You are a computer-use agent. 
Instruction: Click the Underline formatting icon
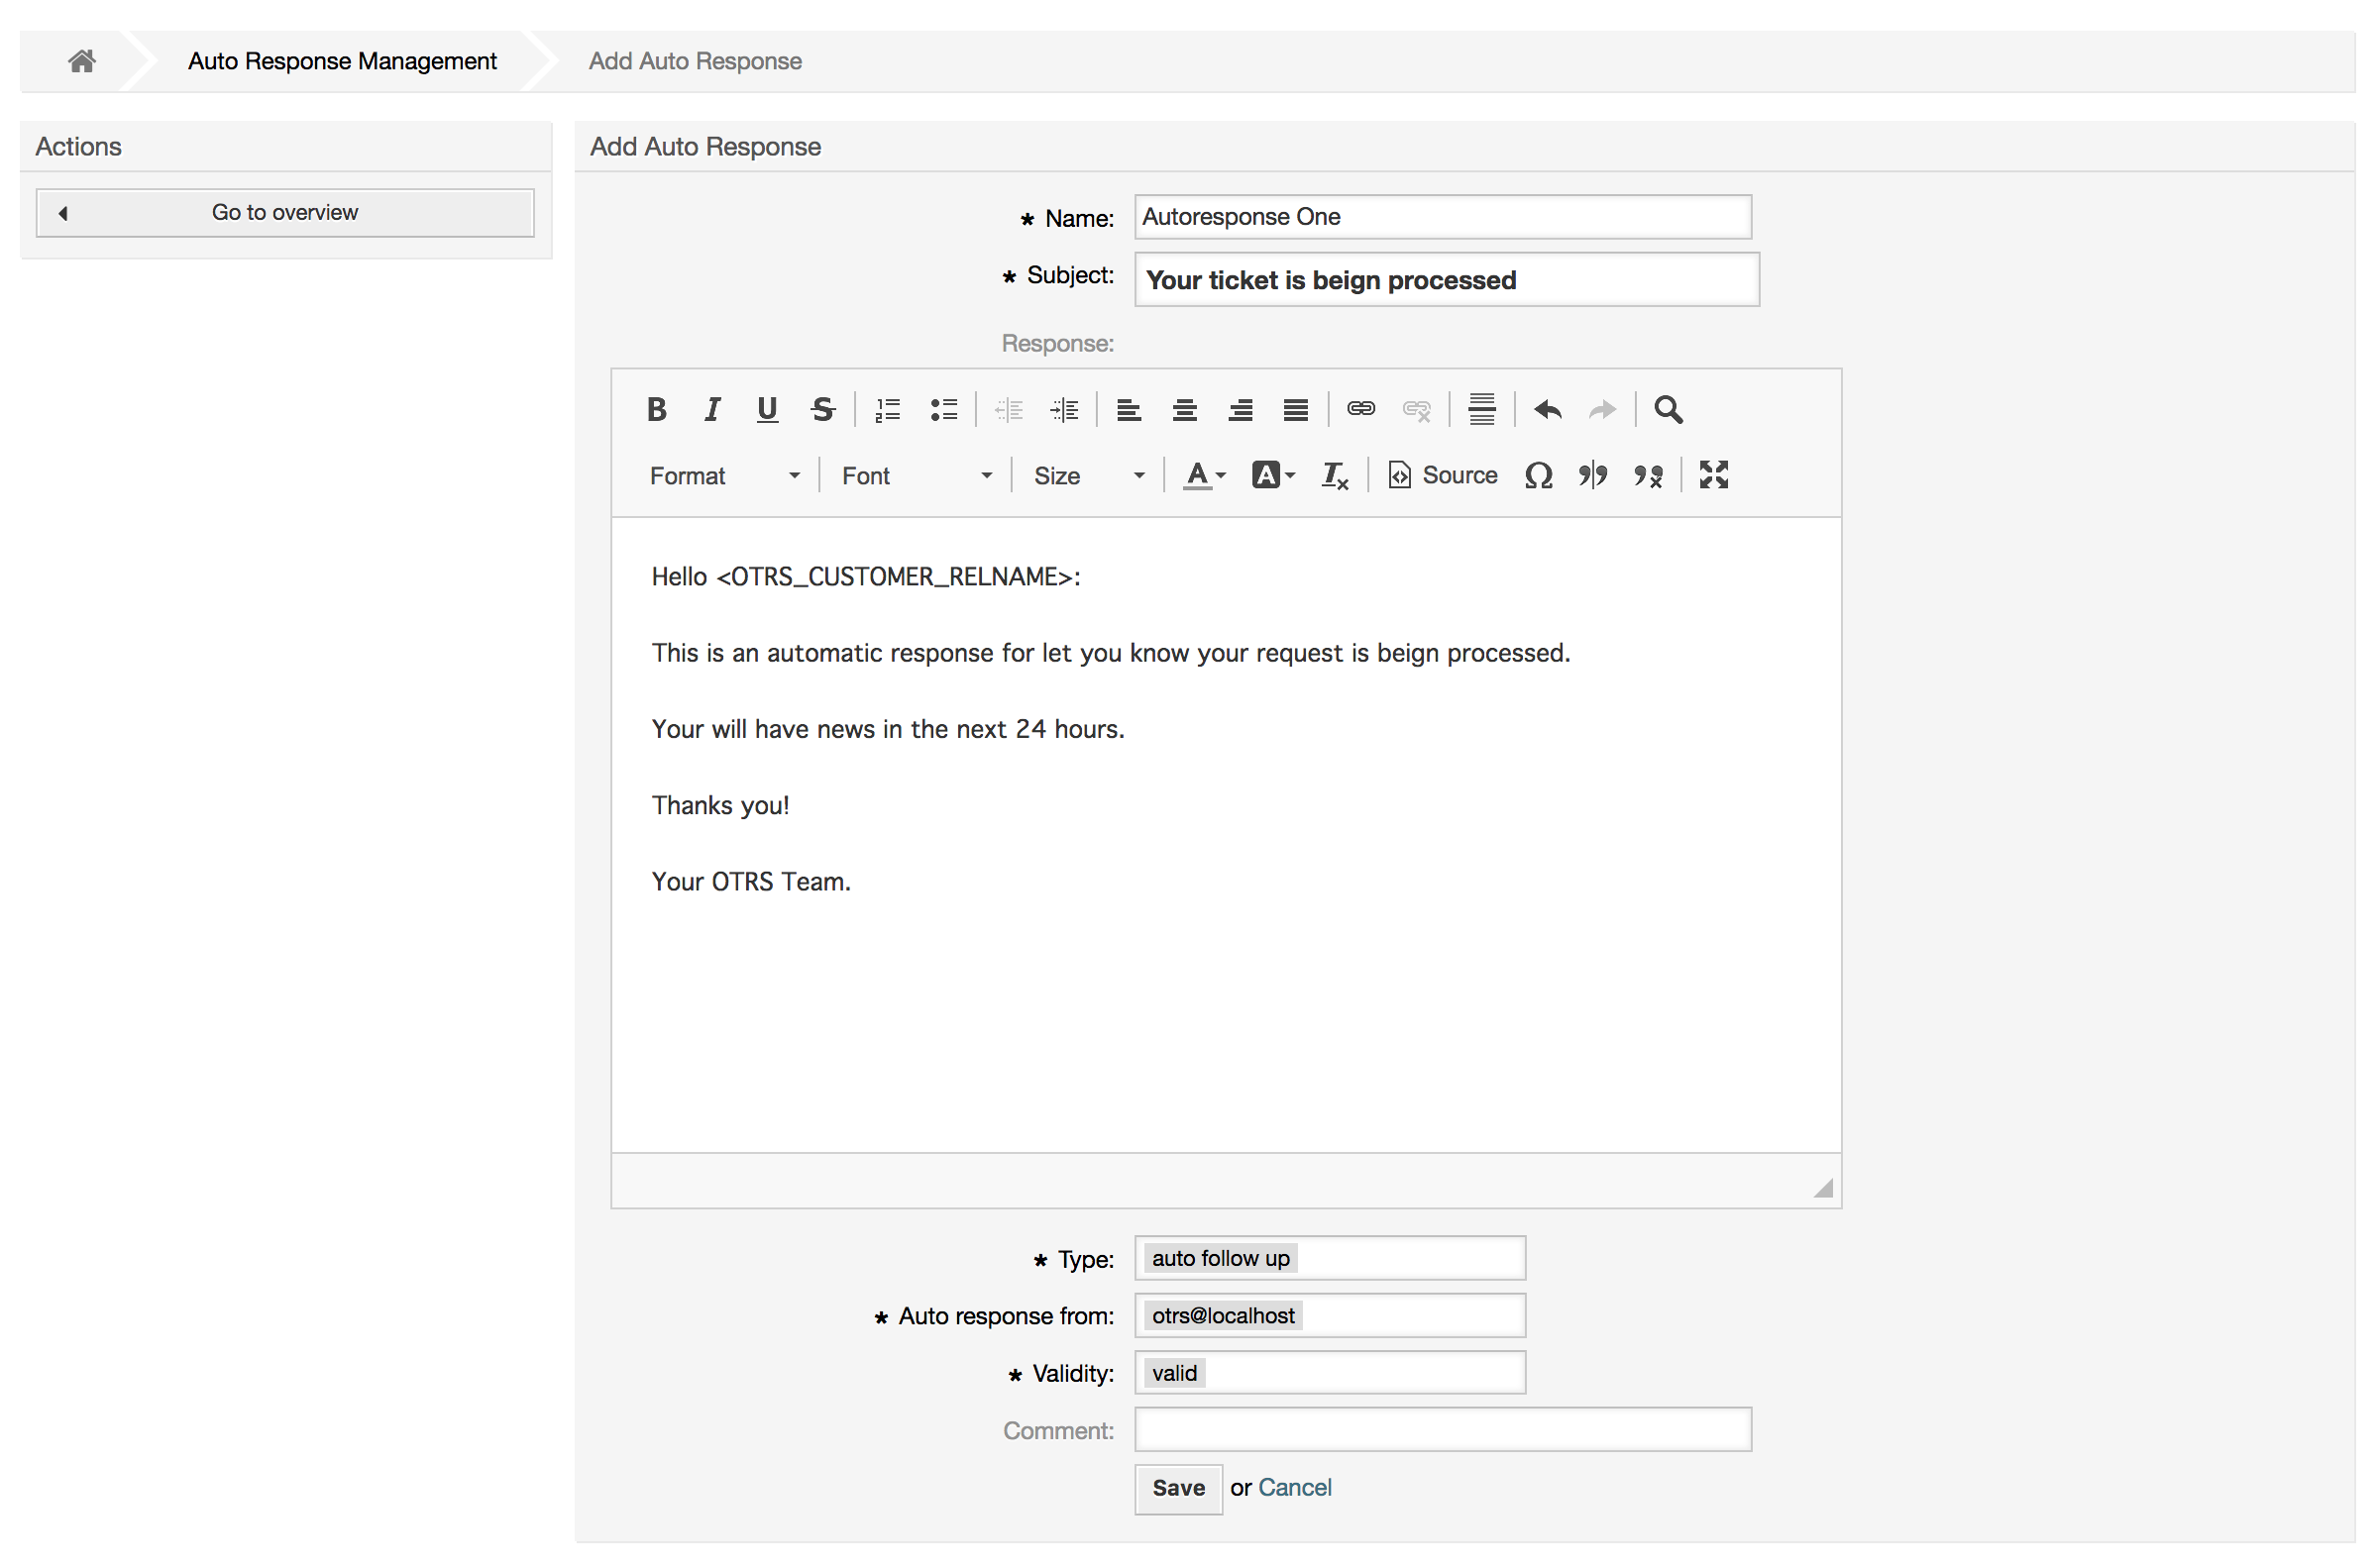pyautogui.click(x=767, y=409)
